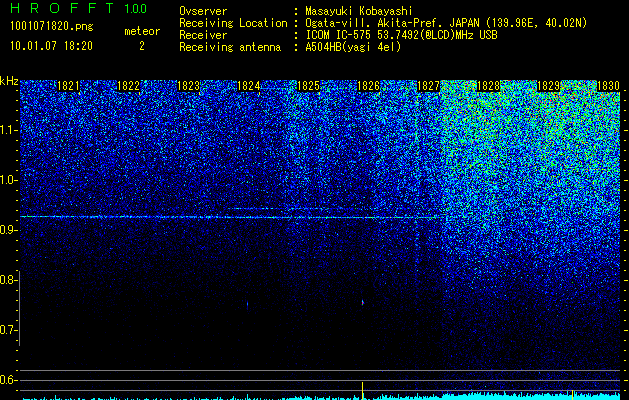Click the HROFFT 1.0.0 title text
This screenshot has width=629, height=400.
pyautogui.click(x=78, y=8)
